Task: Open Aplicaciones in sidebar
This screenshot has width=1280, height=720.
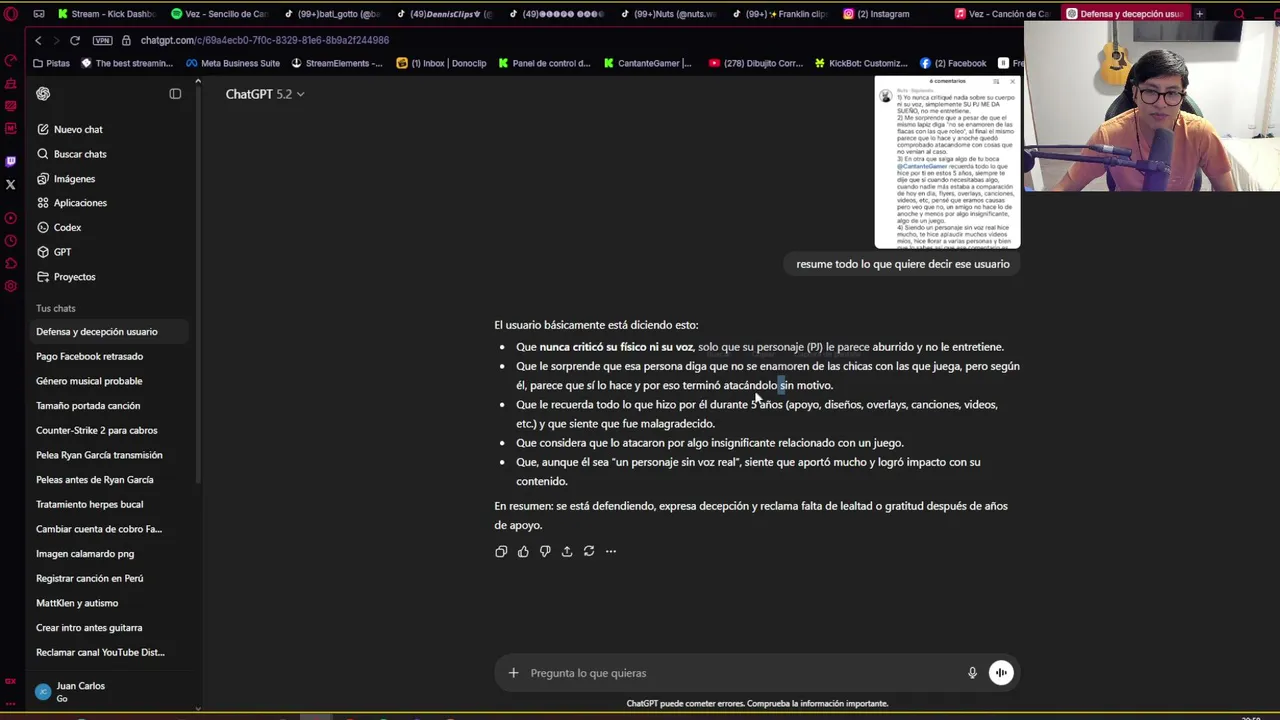Action: click(80, 203)
